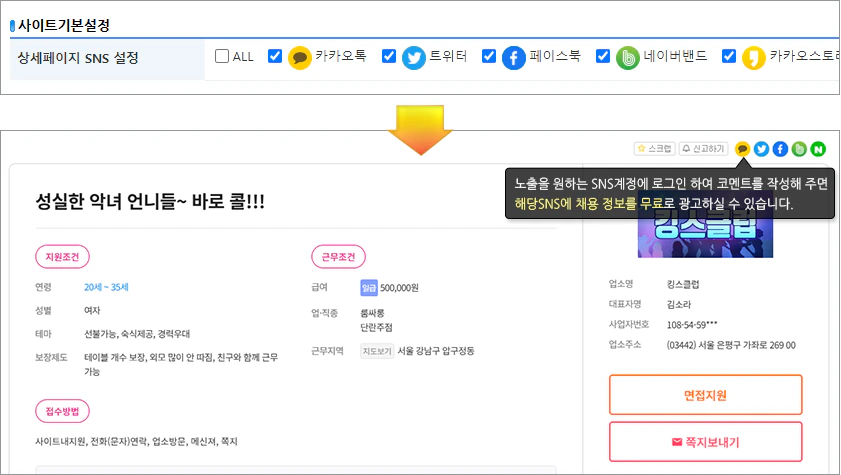Click the KakaoTalk icon in settings row
Screen dimensions: 841x475
click(300, 58)
